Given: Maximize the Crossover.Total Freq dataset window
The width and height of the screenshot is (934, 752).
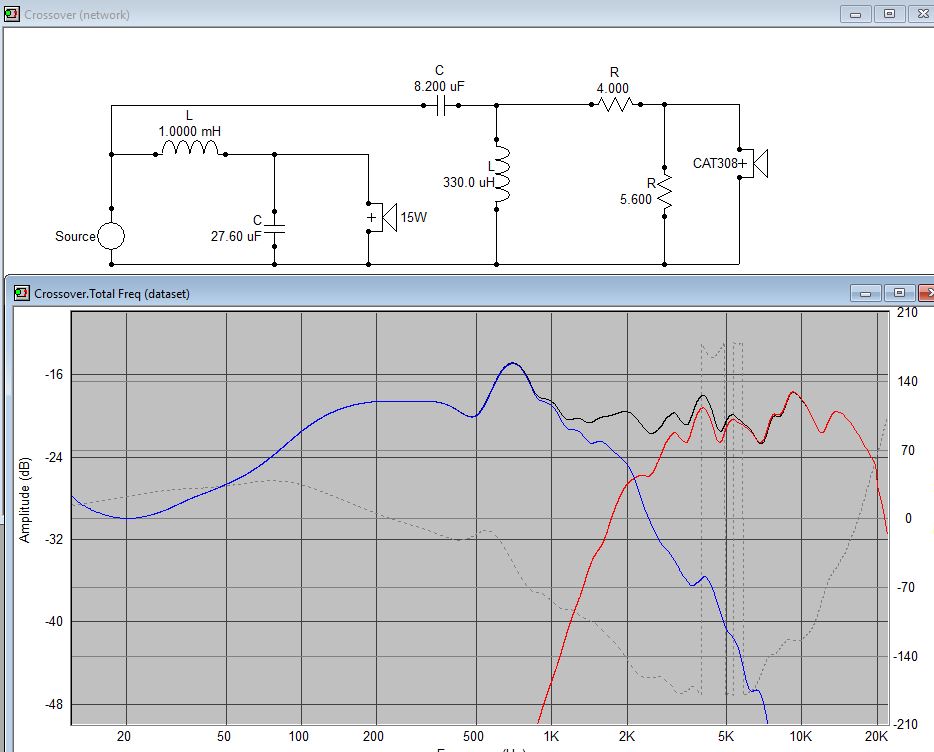Looking at the screenshot, I should (899, 293).
